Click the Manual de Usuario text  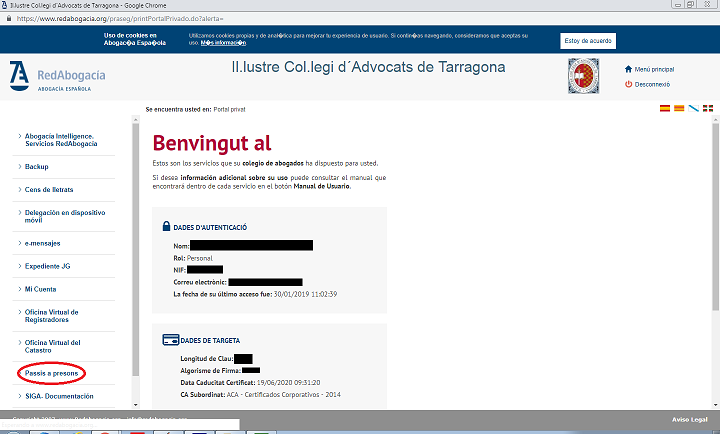[321, 186]
